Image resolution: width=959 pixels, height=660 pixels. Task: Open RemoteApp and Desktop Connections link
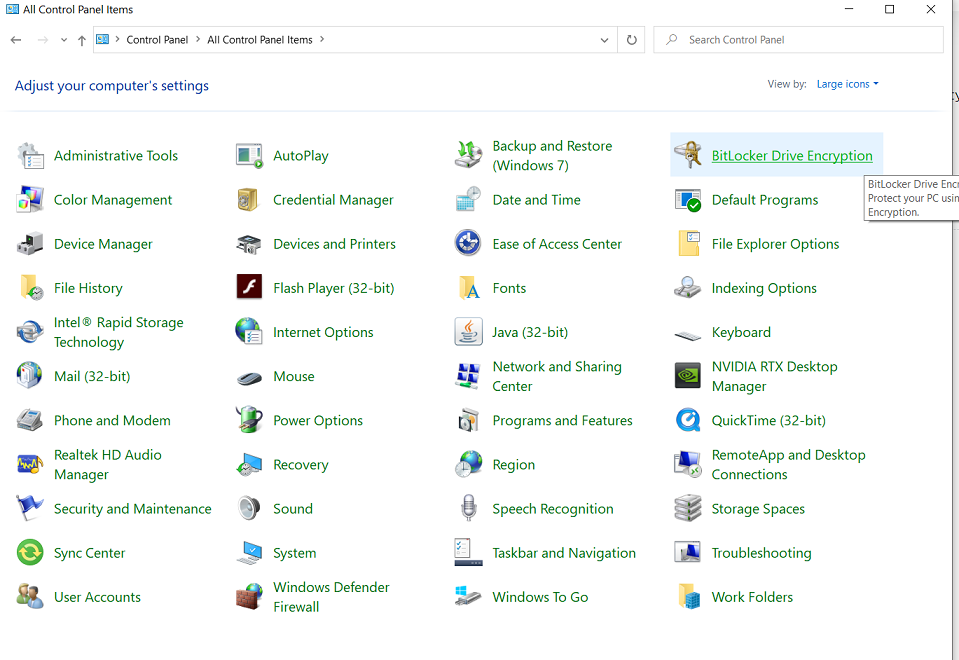coord(788,465)
